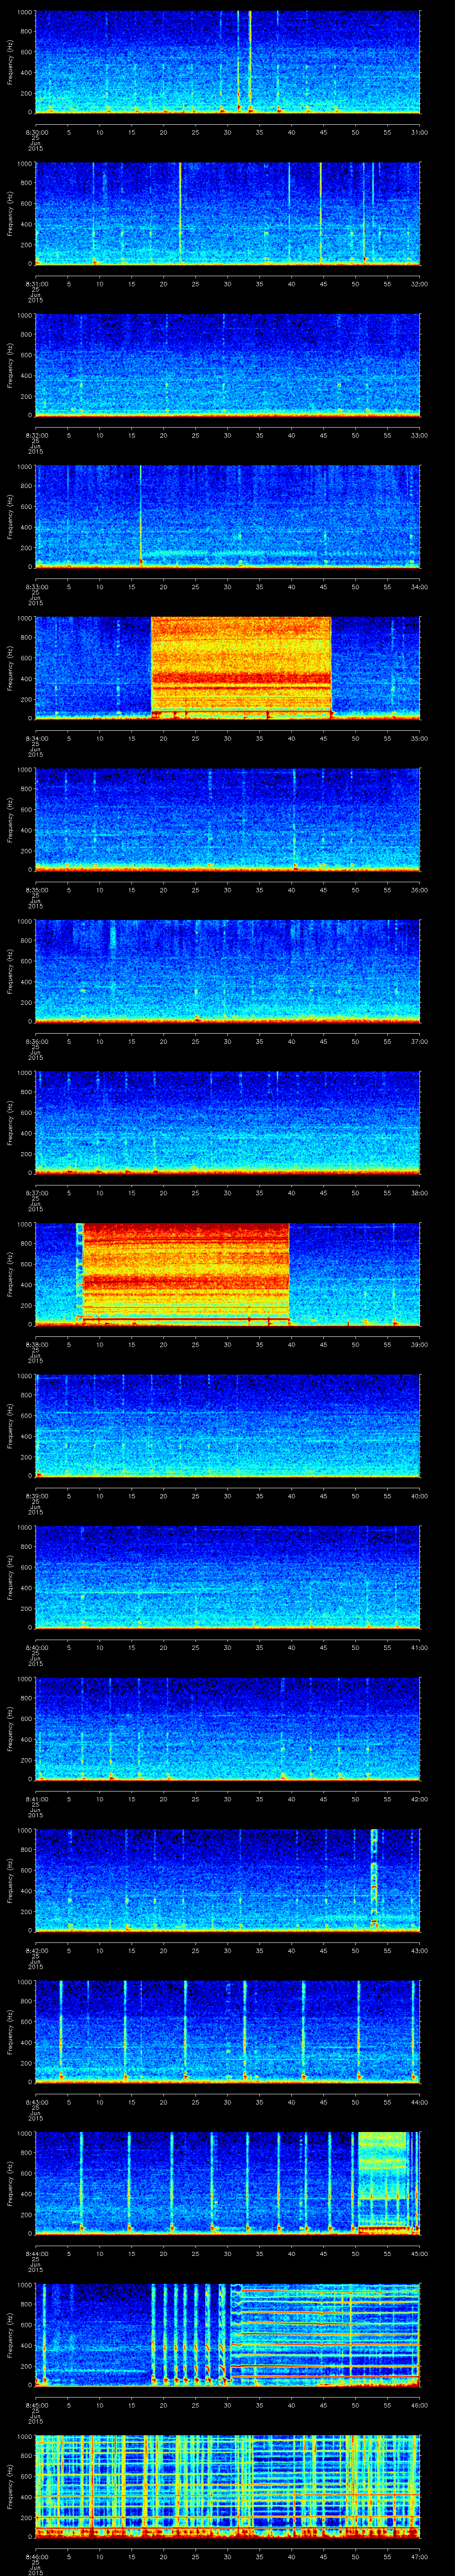Open the spectrogram panel beginning at 8:46:00

pyautogui.click(x=227, y=2487)
